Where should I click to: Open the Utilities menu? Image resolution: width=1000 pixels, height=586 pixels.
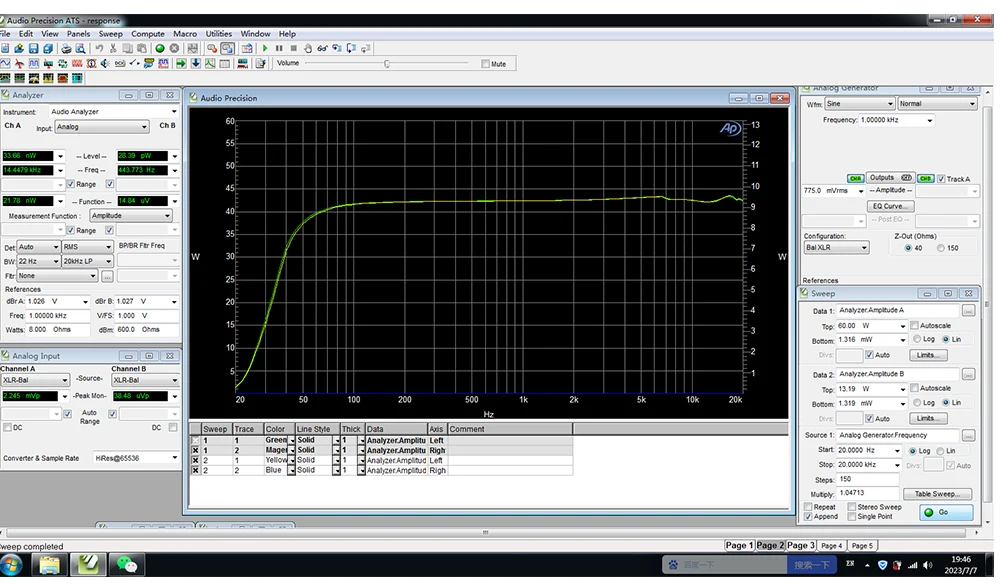[219, 34]
